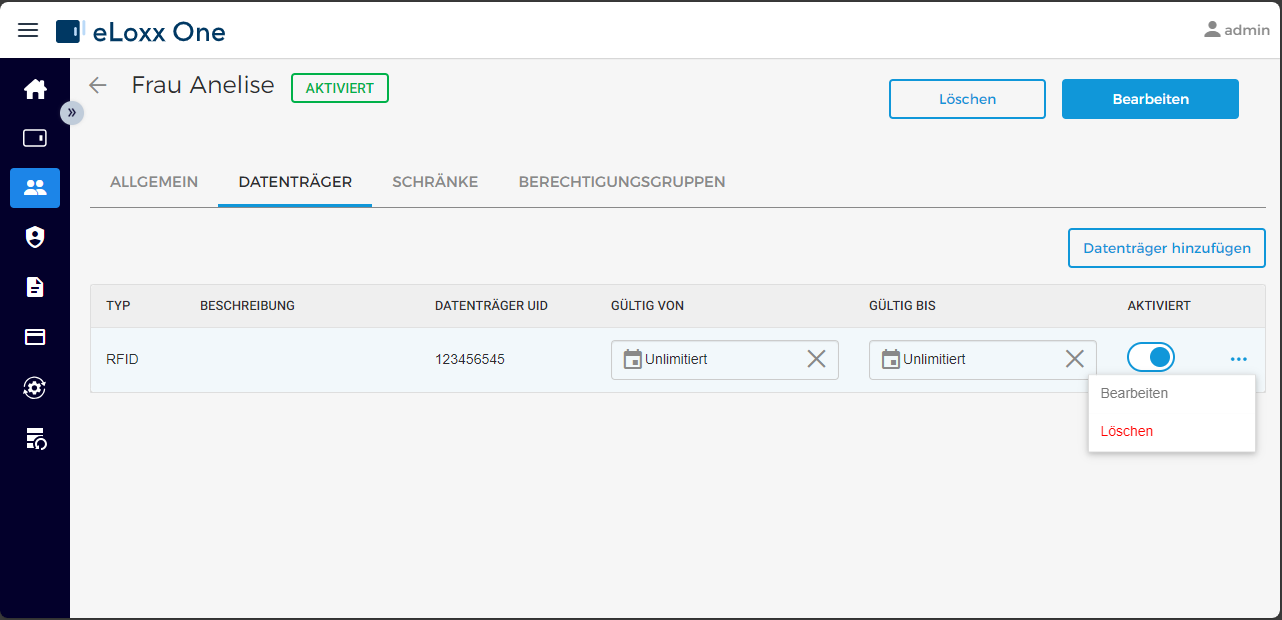Screen dimensions: 1282x620
Task: Select the UID 123456545 cell
Action: click(x=470, y=359)
